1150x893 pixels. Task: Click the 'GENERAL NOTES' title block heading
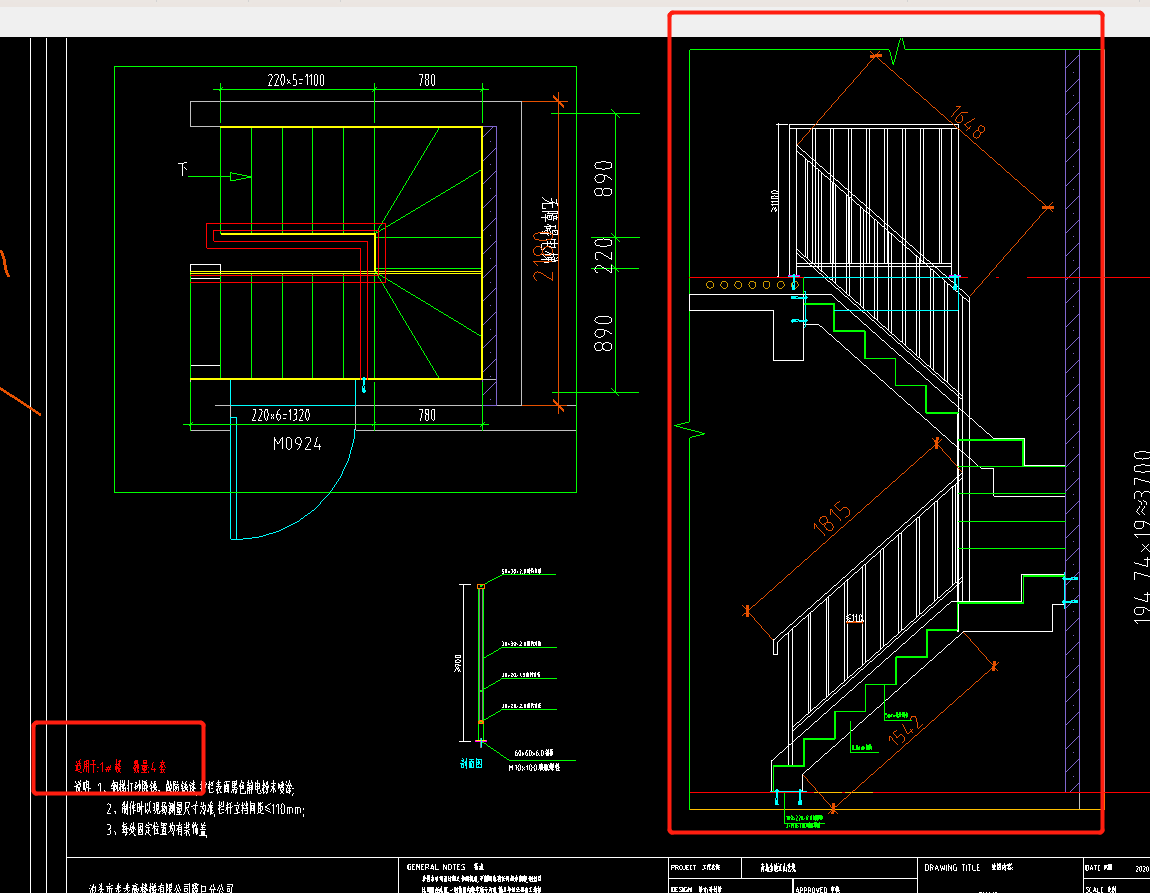pyautogui.click(x=436, y=867)
